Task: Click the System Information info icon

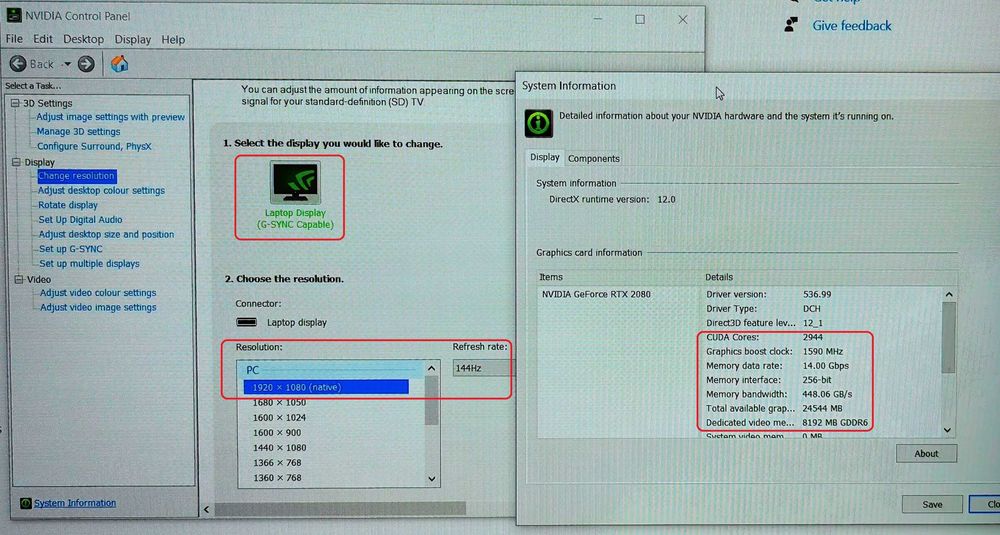Action: tap(538, 123)
